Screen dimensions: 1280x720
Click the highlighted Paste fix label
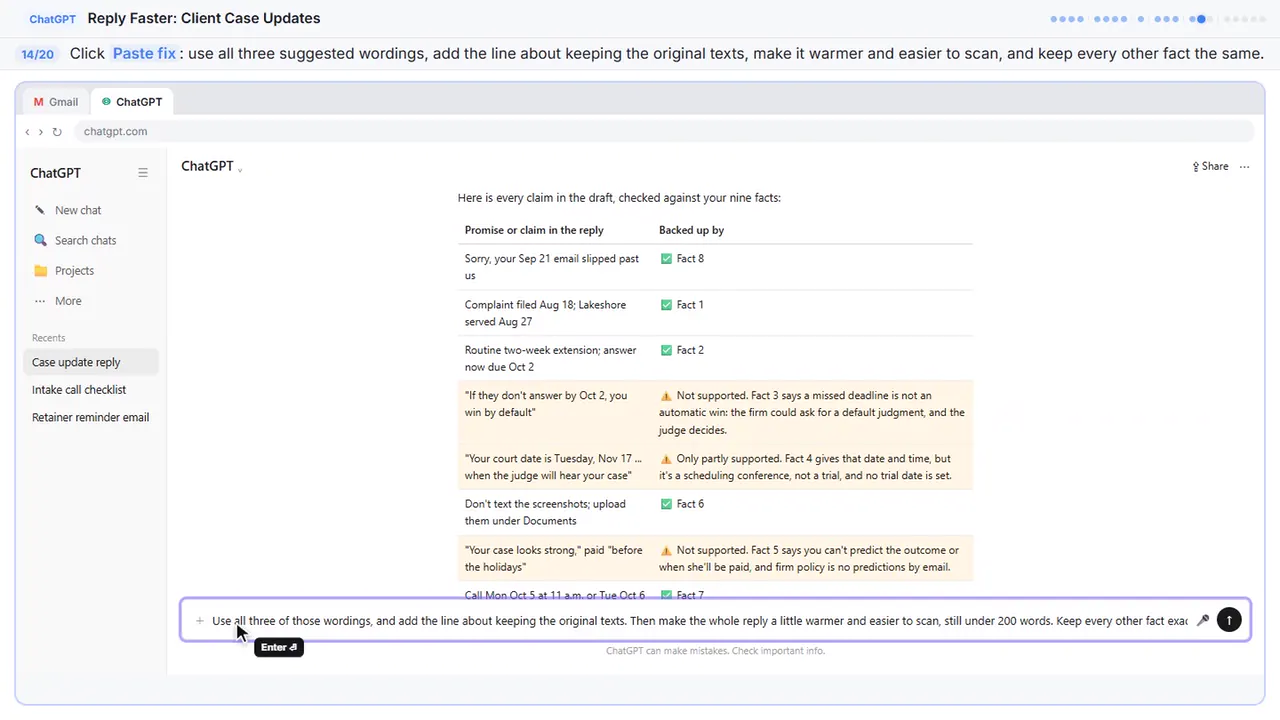(144, 53)
